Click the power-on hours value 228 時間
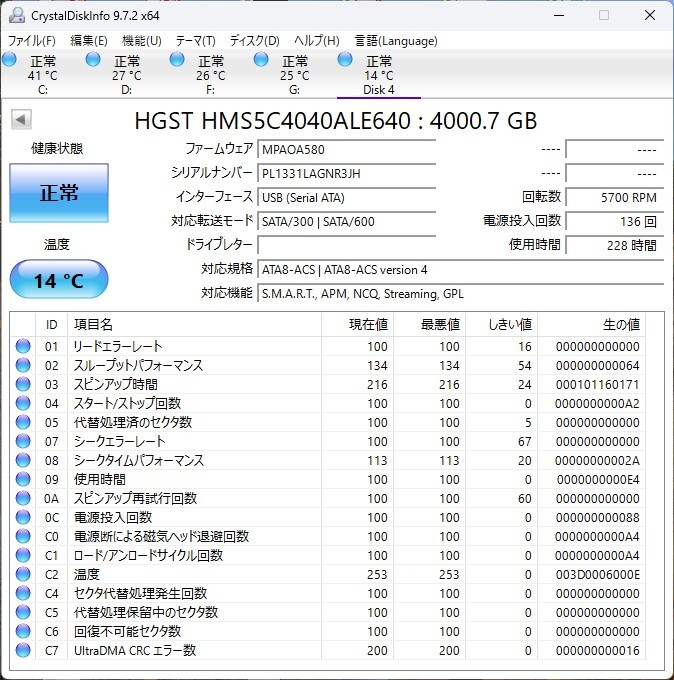 point(615,245)
